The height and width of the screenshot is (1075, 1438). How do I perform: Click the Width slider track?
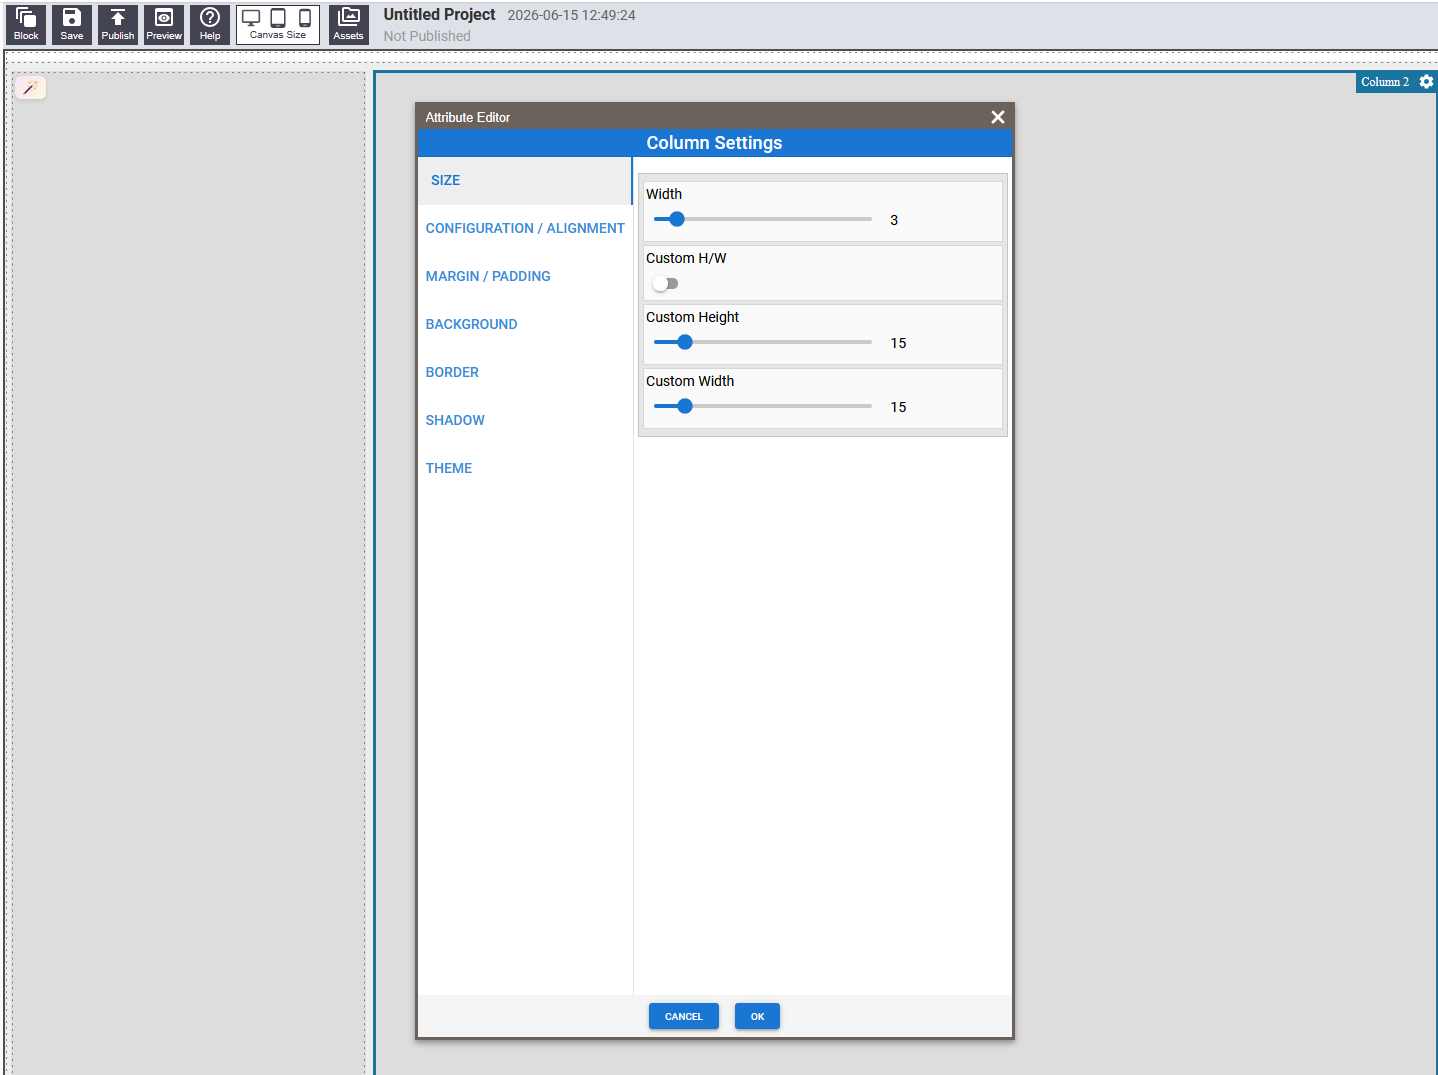point(763,219)
